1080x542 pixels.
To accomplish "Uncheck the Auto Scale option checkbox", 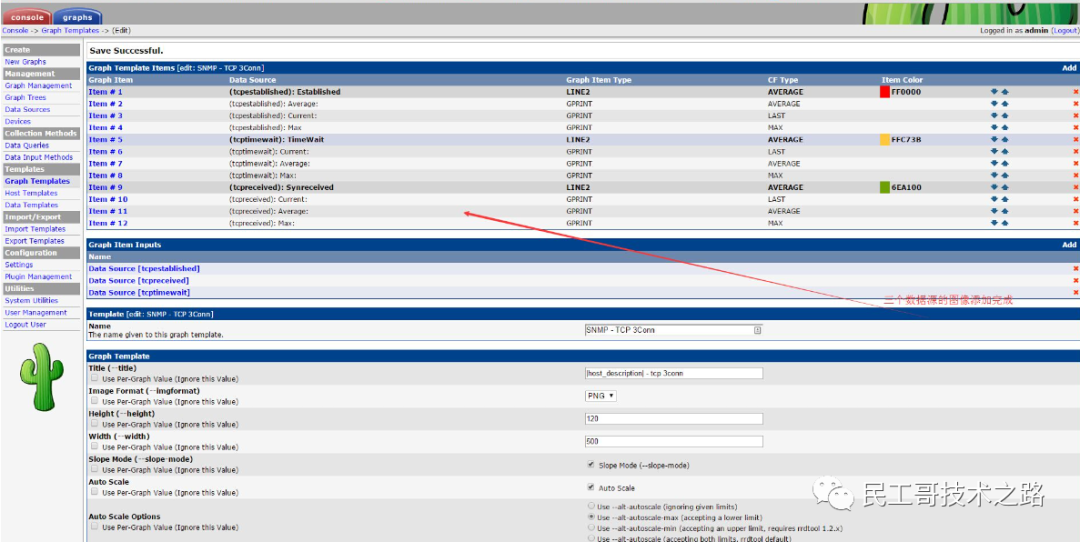I will tap(590, 487).
